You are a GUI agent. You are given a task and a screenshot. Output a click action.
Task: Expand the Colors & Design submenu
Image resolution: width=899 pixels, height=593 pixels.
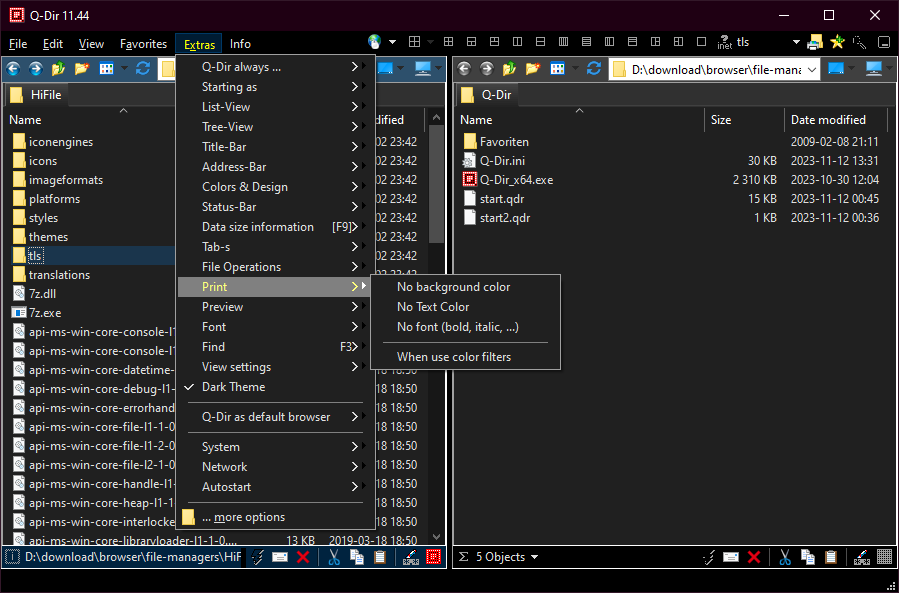coord(245,187)
